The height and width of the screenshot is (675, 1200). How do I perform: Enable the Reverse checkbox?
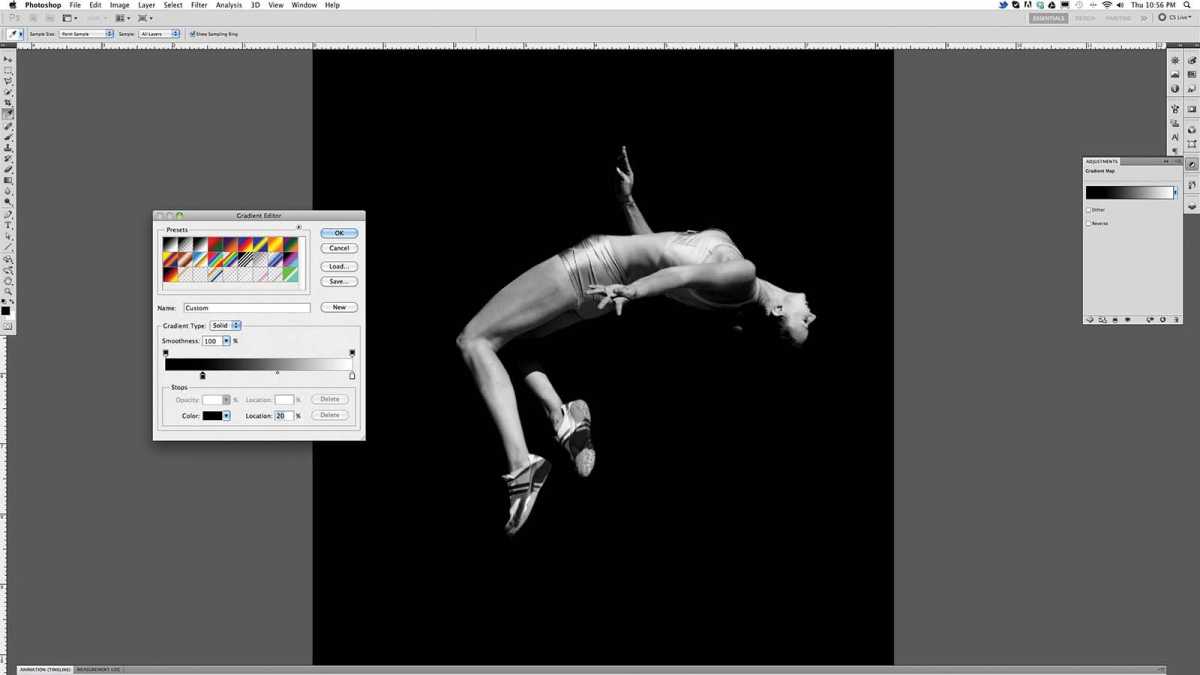pos(1089,223)
